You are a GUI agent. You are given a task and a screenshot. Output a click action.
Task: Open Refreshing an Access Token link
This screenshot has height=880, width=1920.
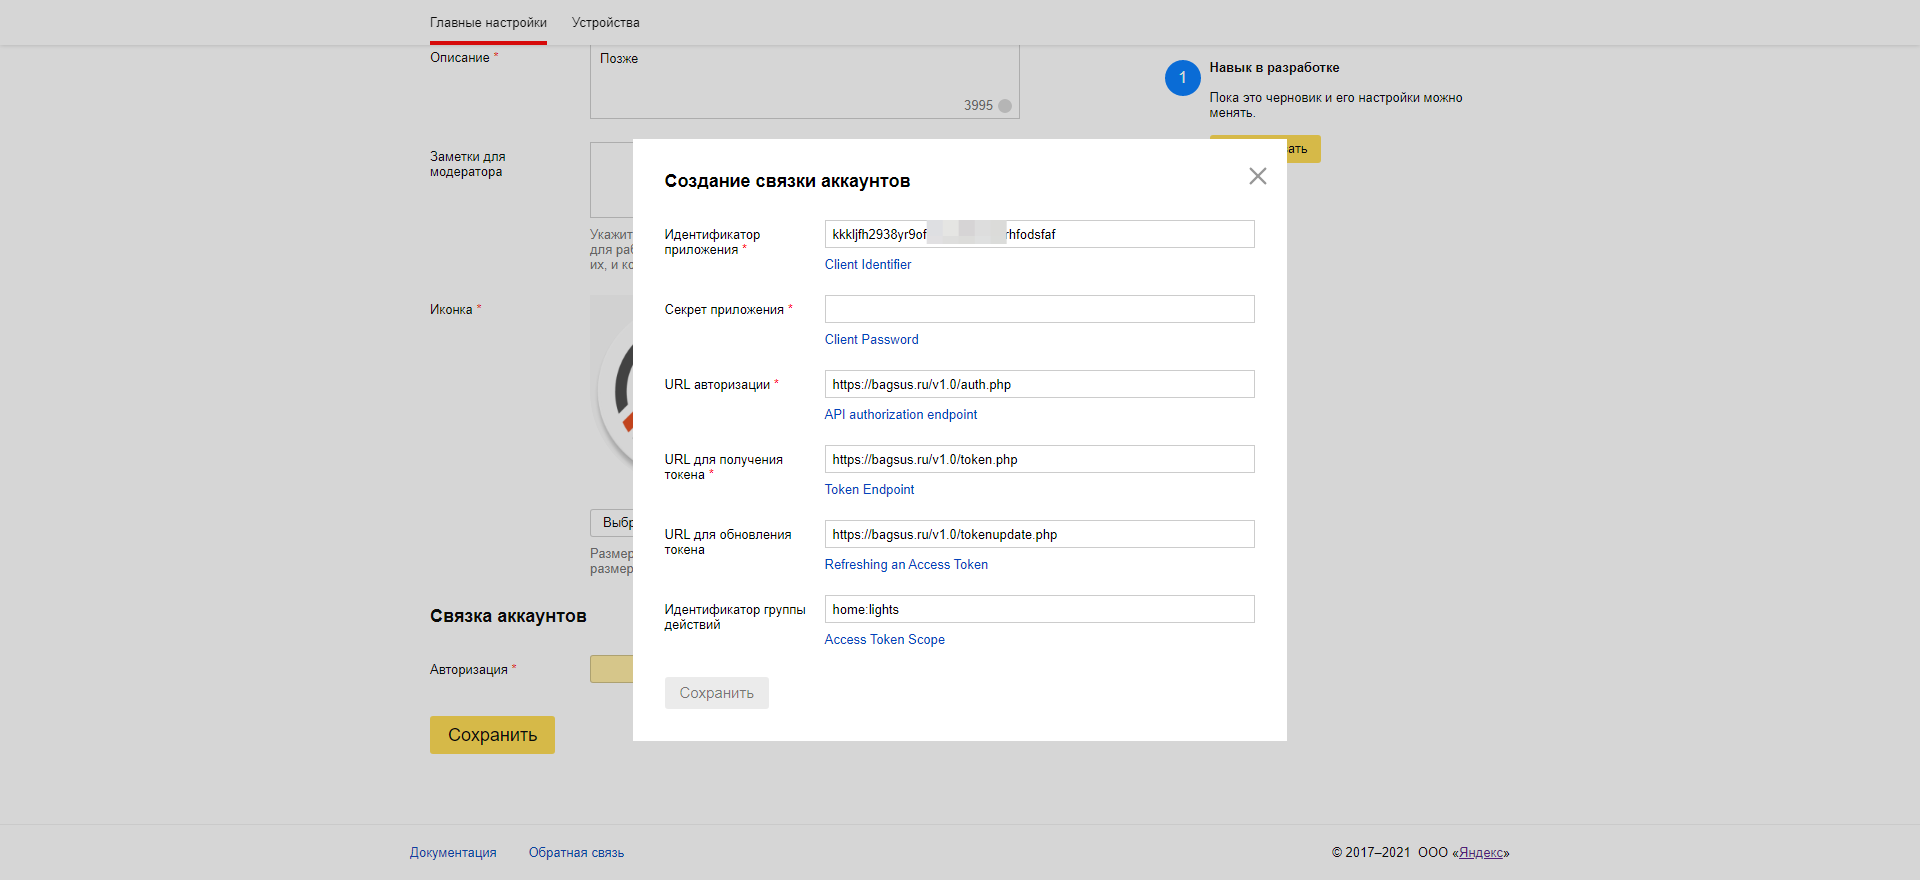pyautogui.click(x=906, y=565)
